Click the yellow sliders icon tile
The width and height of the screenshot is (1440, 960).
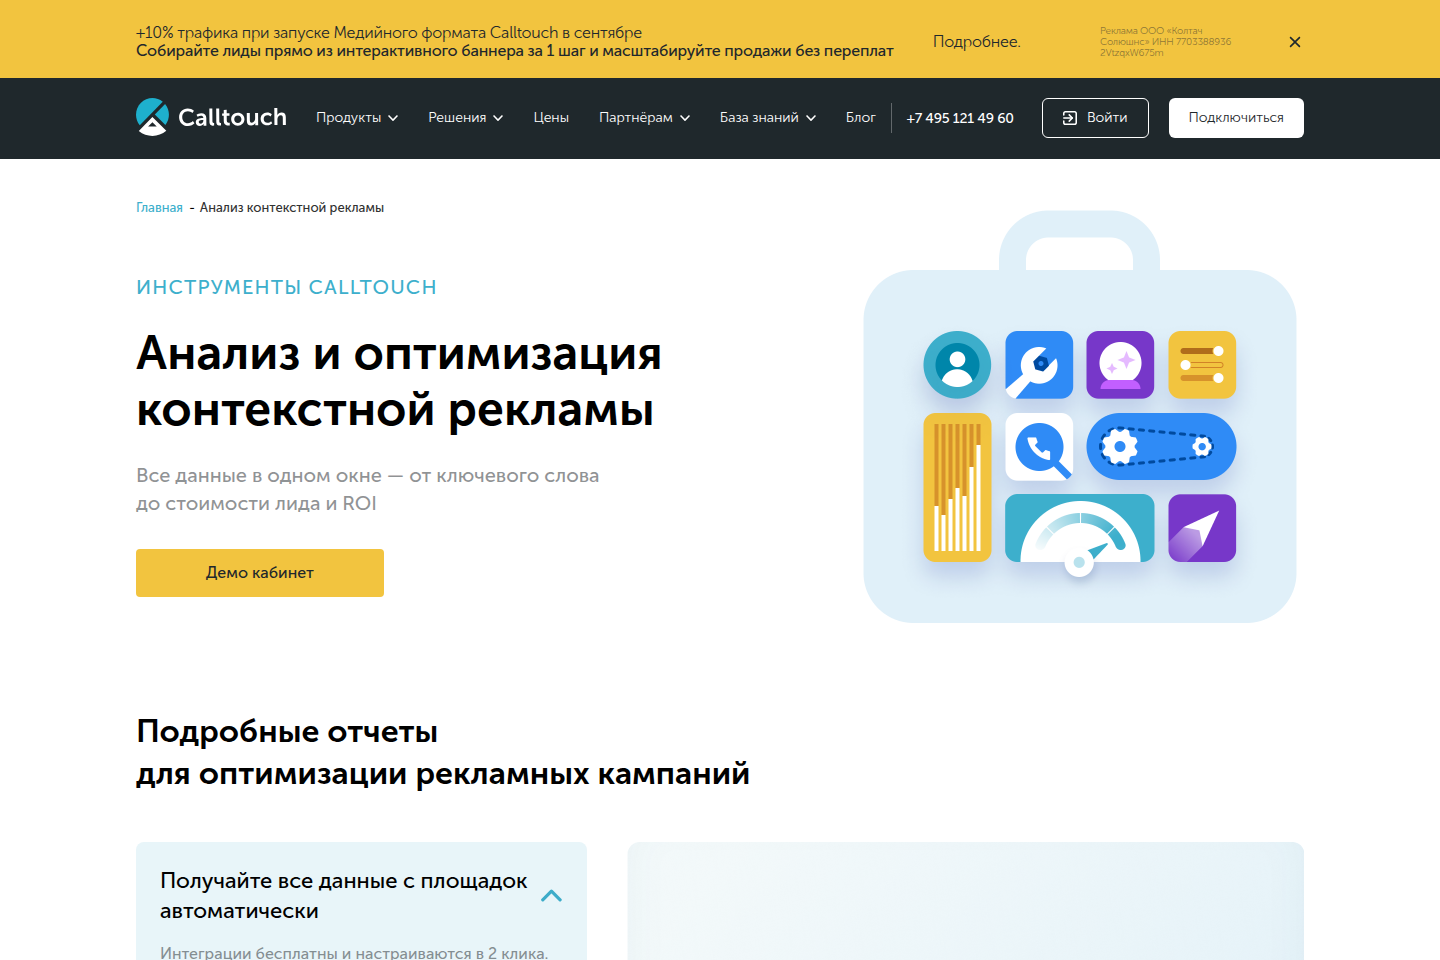[x=1202, y=365]
